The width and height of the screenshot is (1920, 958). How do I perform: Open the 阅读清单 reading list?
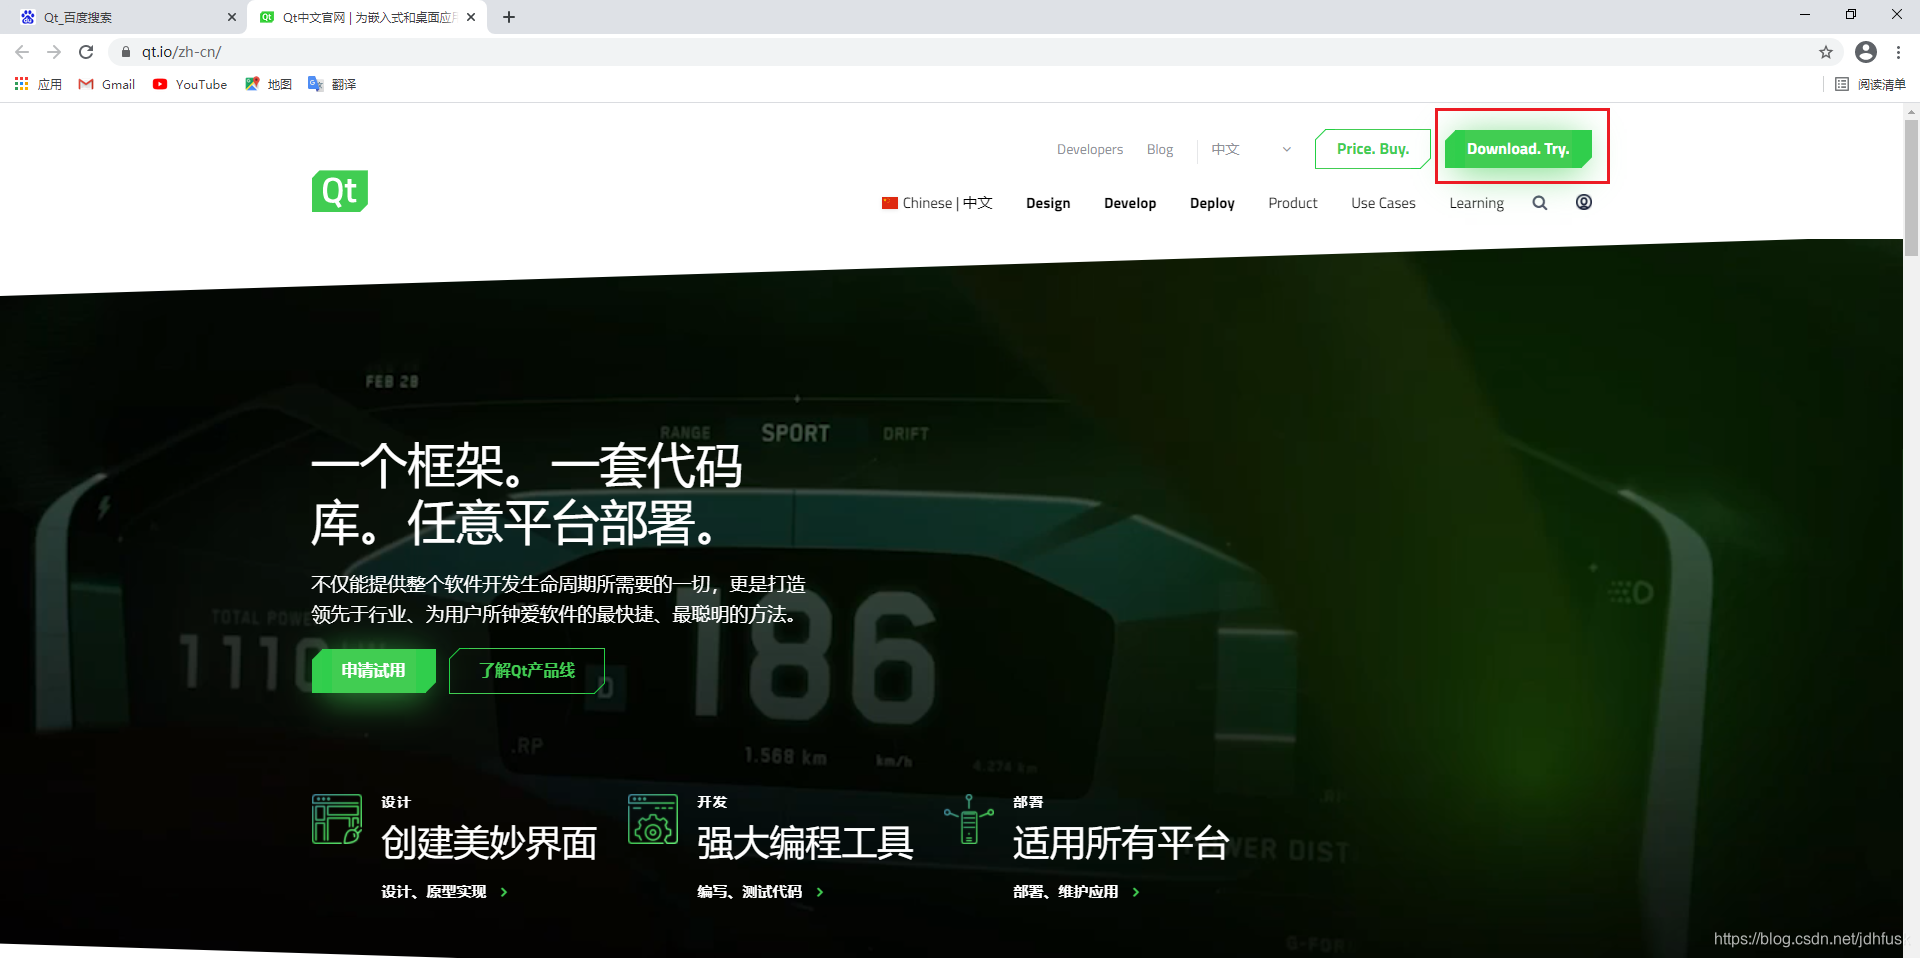[x=1871, y=84]
